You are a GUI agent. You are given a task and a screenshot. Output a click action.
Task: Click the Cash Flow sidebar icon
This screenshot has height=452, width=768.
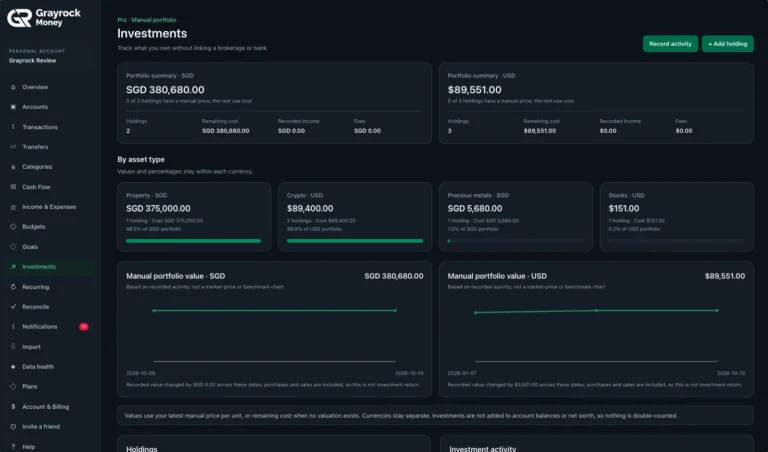13,187
